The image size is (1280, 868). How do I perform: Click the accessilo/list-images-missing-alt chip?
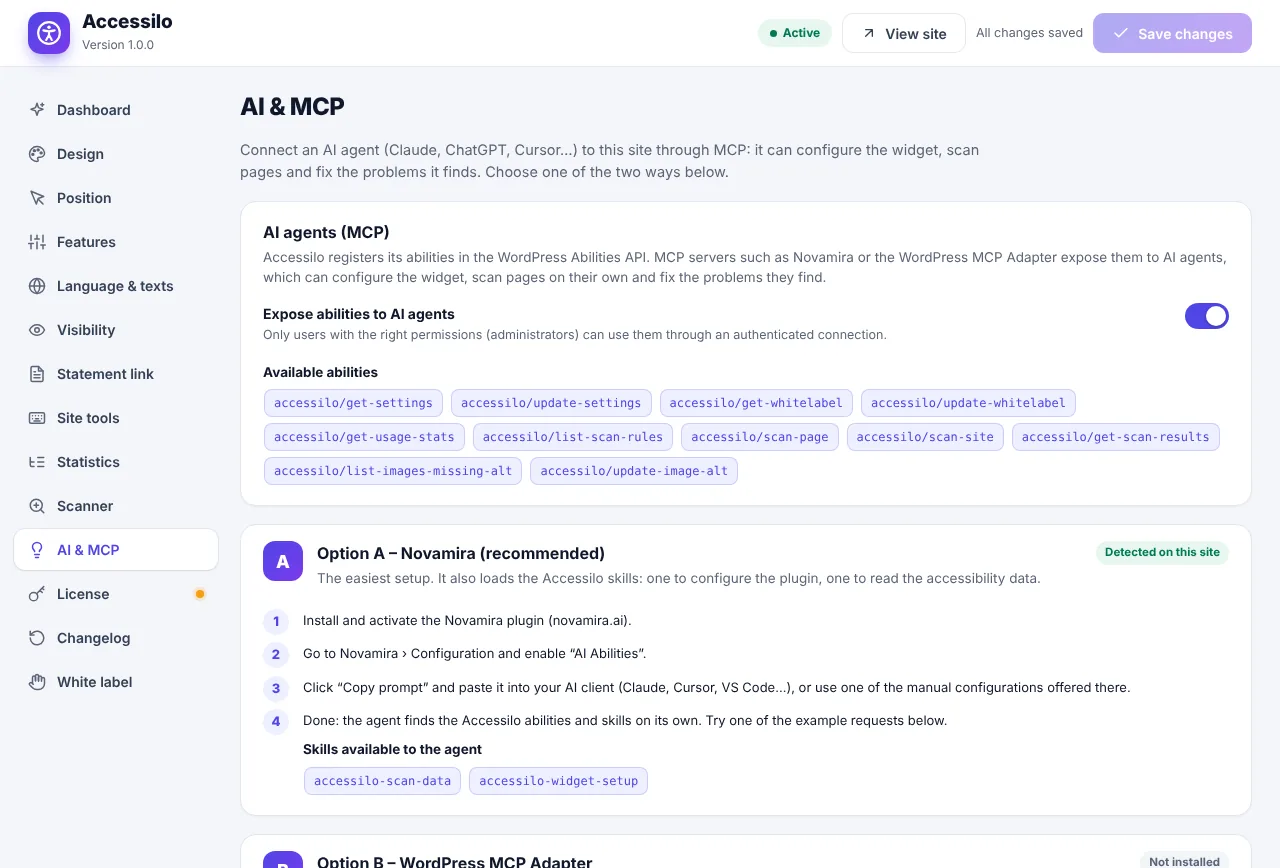pos(393,471)
